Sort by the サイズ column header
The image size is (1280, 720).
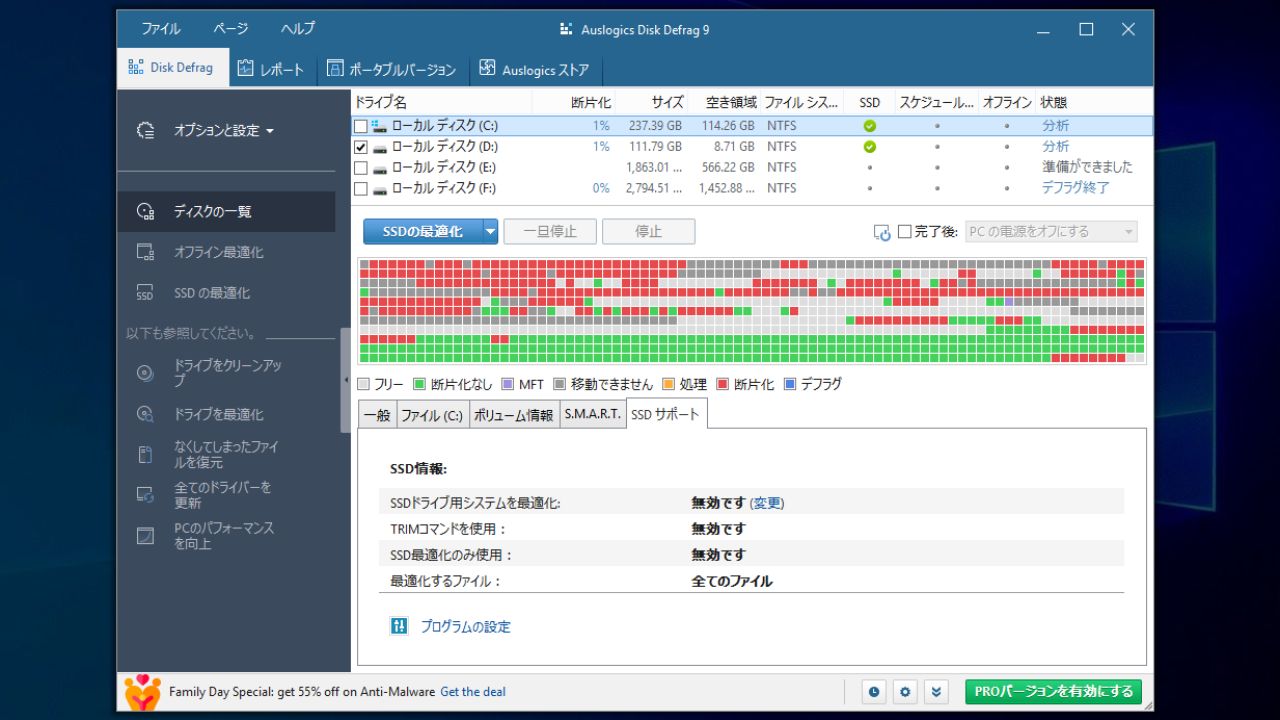(653, 102)
